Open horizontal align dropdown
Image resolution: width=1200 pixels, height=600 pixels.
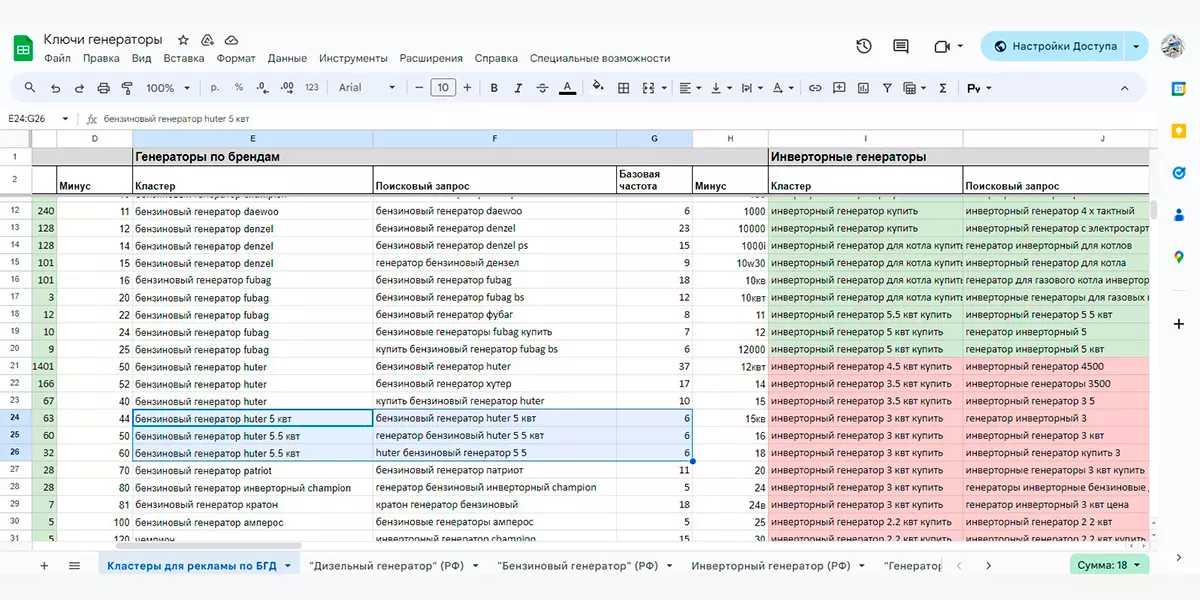690,88
